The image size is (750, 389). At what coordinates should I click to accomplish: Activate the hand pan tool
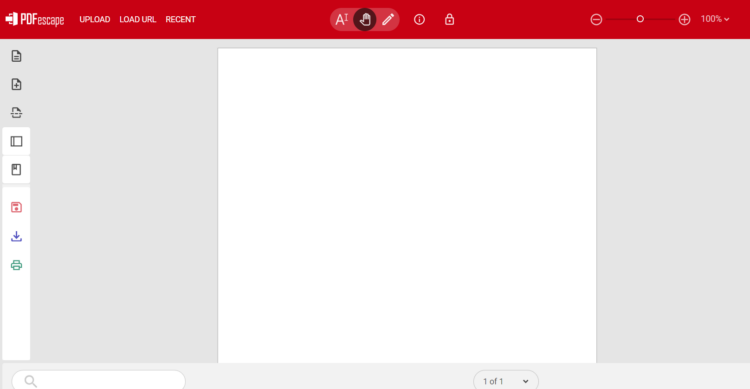364,20
